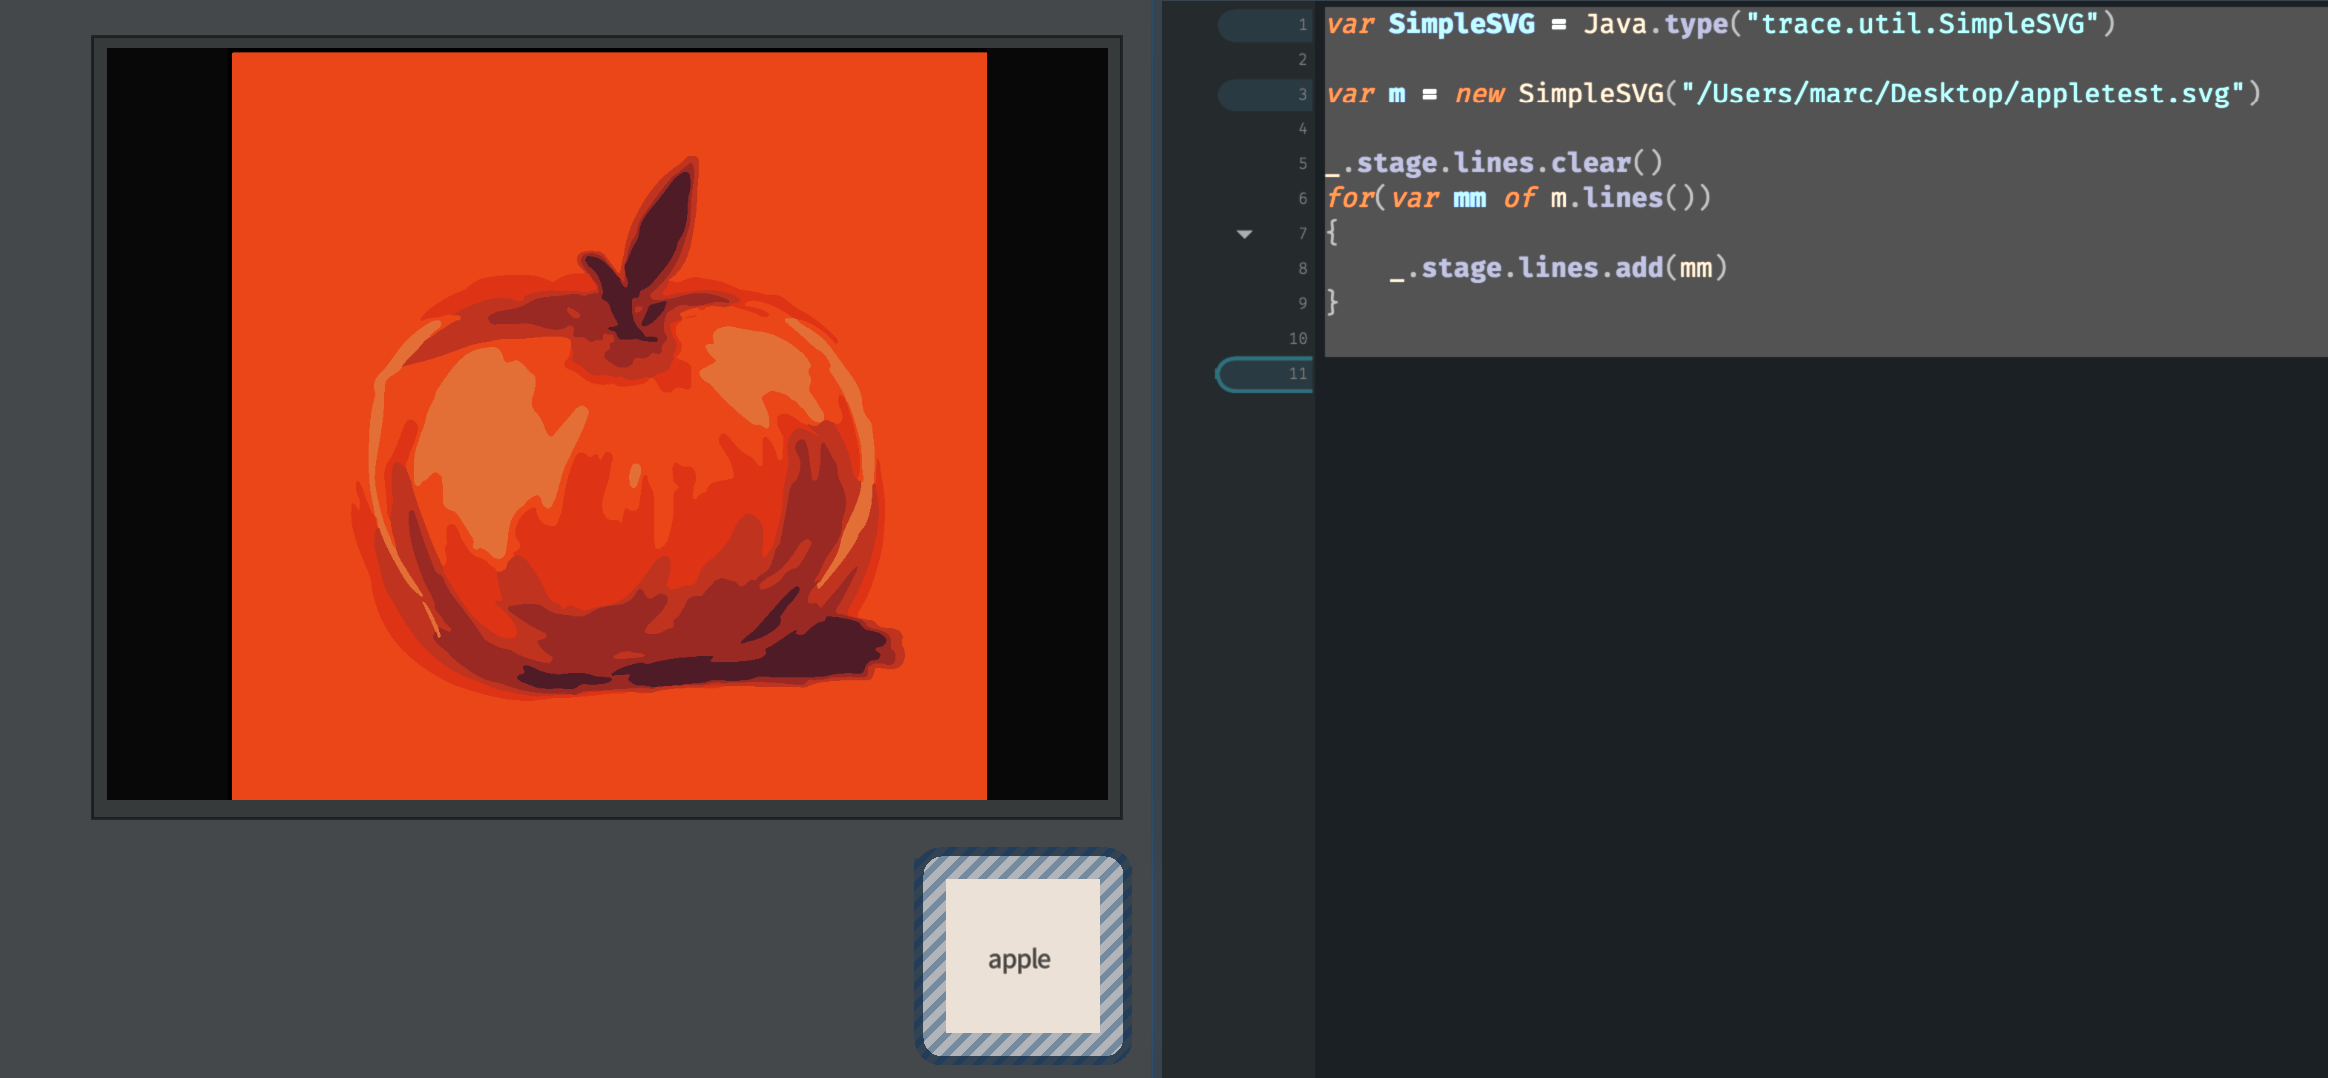Select line number 5 in the gutter

coord(1302,164)
